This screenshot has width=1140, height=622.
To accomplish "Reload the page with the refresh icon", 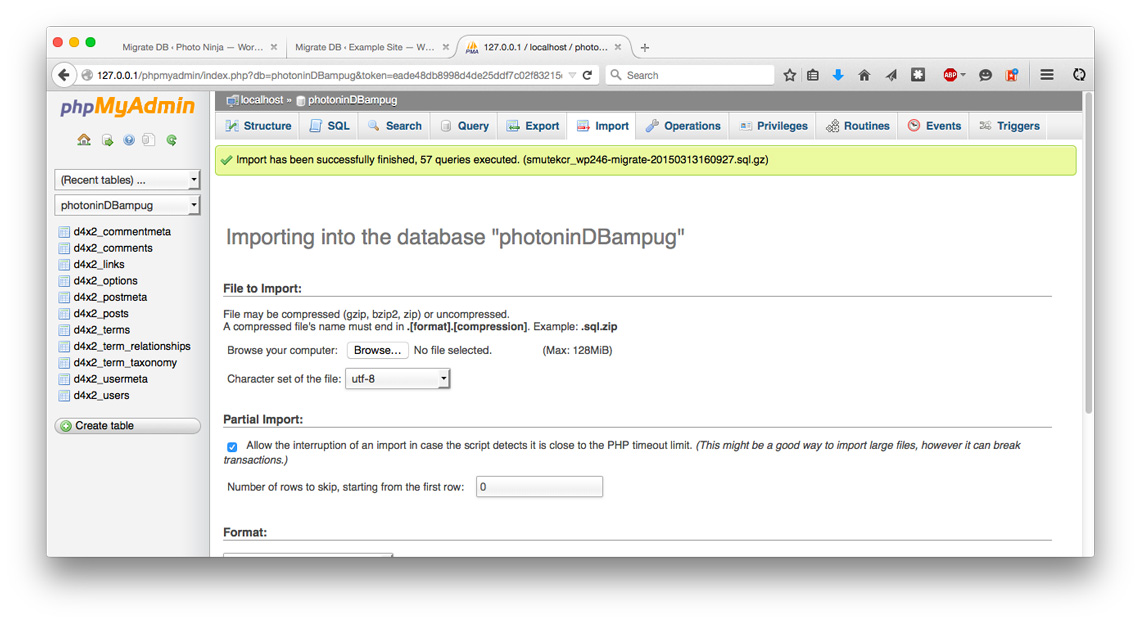I will tap(587, 75).
